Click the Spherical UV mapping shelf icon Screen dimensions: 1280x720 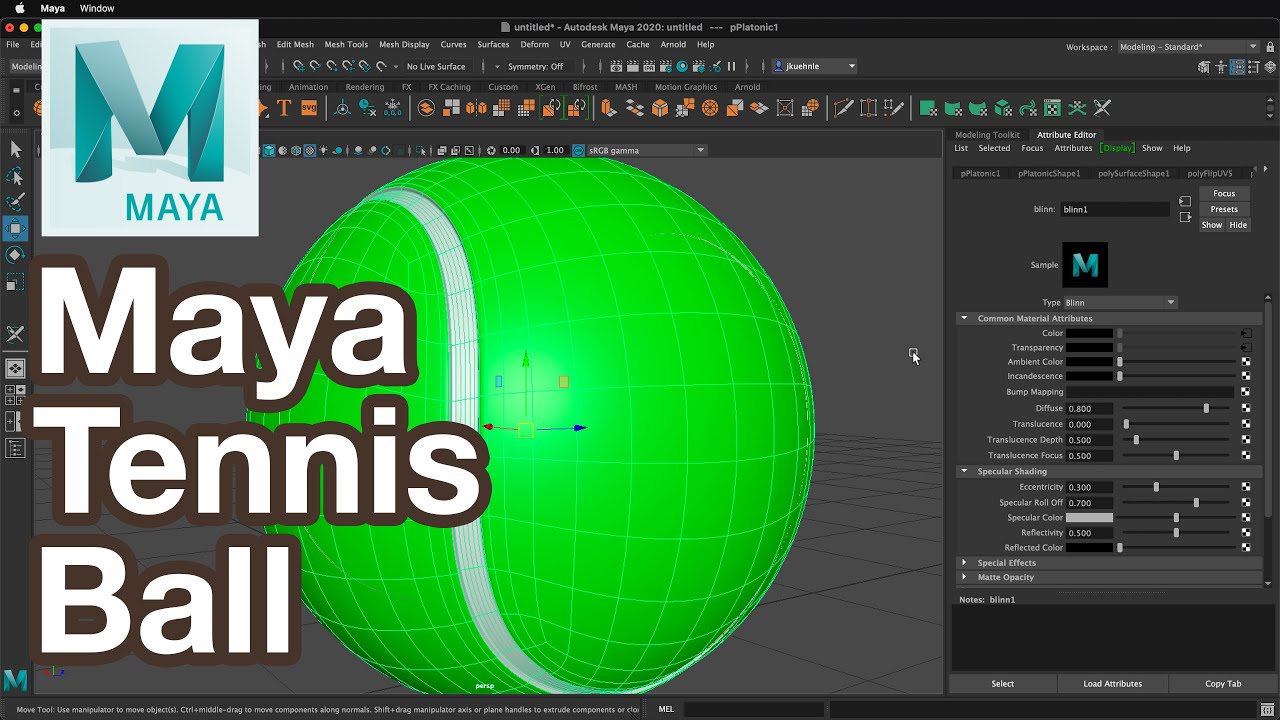point(978,107)
